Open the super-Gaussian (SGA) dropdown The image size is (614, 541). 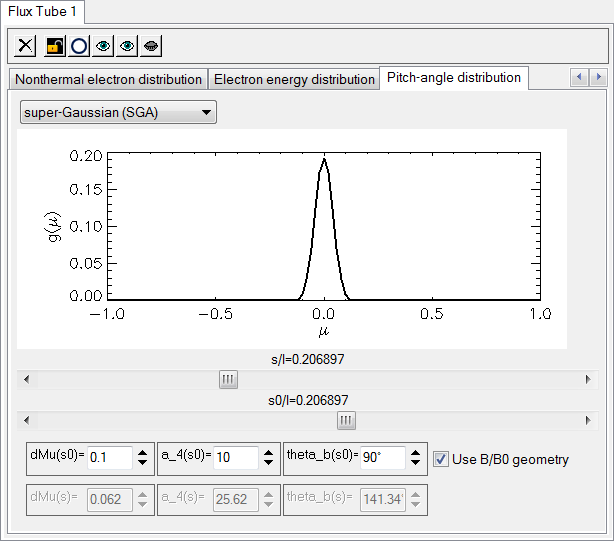[x=118, y=112]
